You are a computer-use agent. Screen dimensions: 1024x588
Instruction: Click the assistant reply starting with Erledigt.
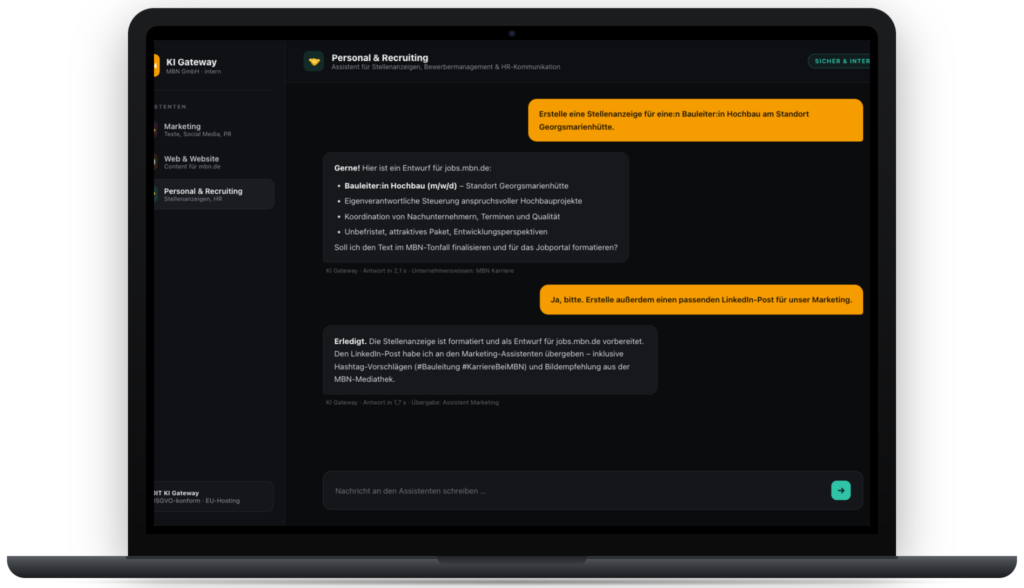coord(490,360)
